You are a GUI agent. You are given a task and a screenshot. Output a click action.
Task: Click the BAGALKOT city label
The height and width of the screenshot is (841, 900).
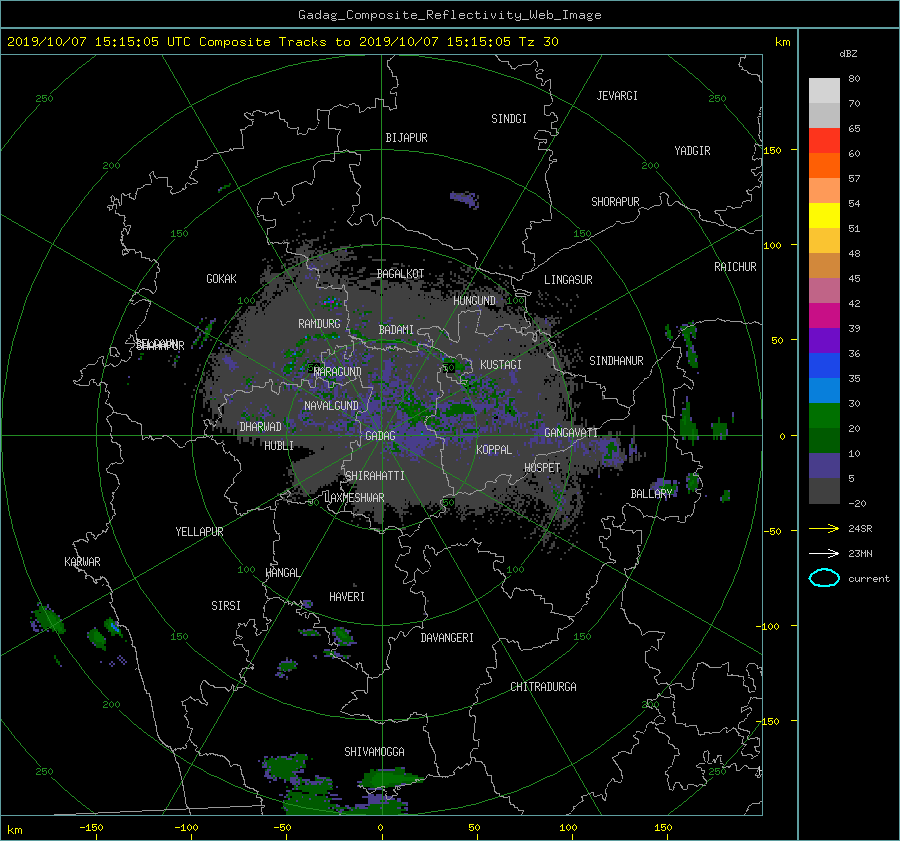[400, 274]
